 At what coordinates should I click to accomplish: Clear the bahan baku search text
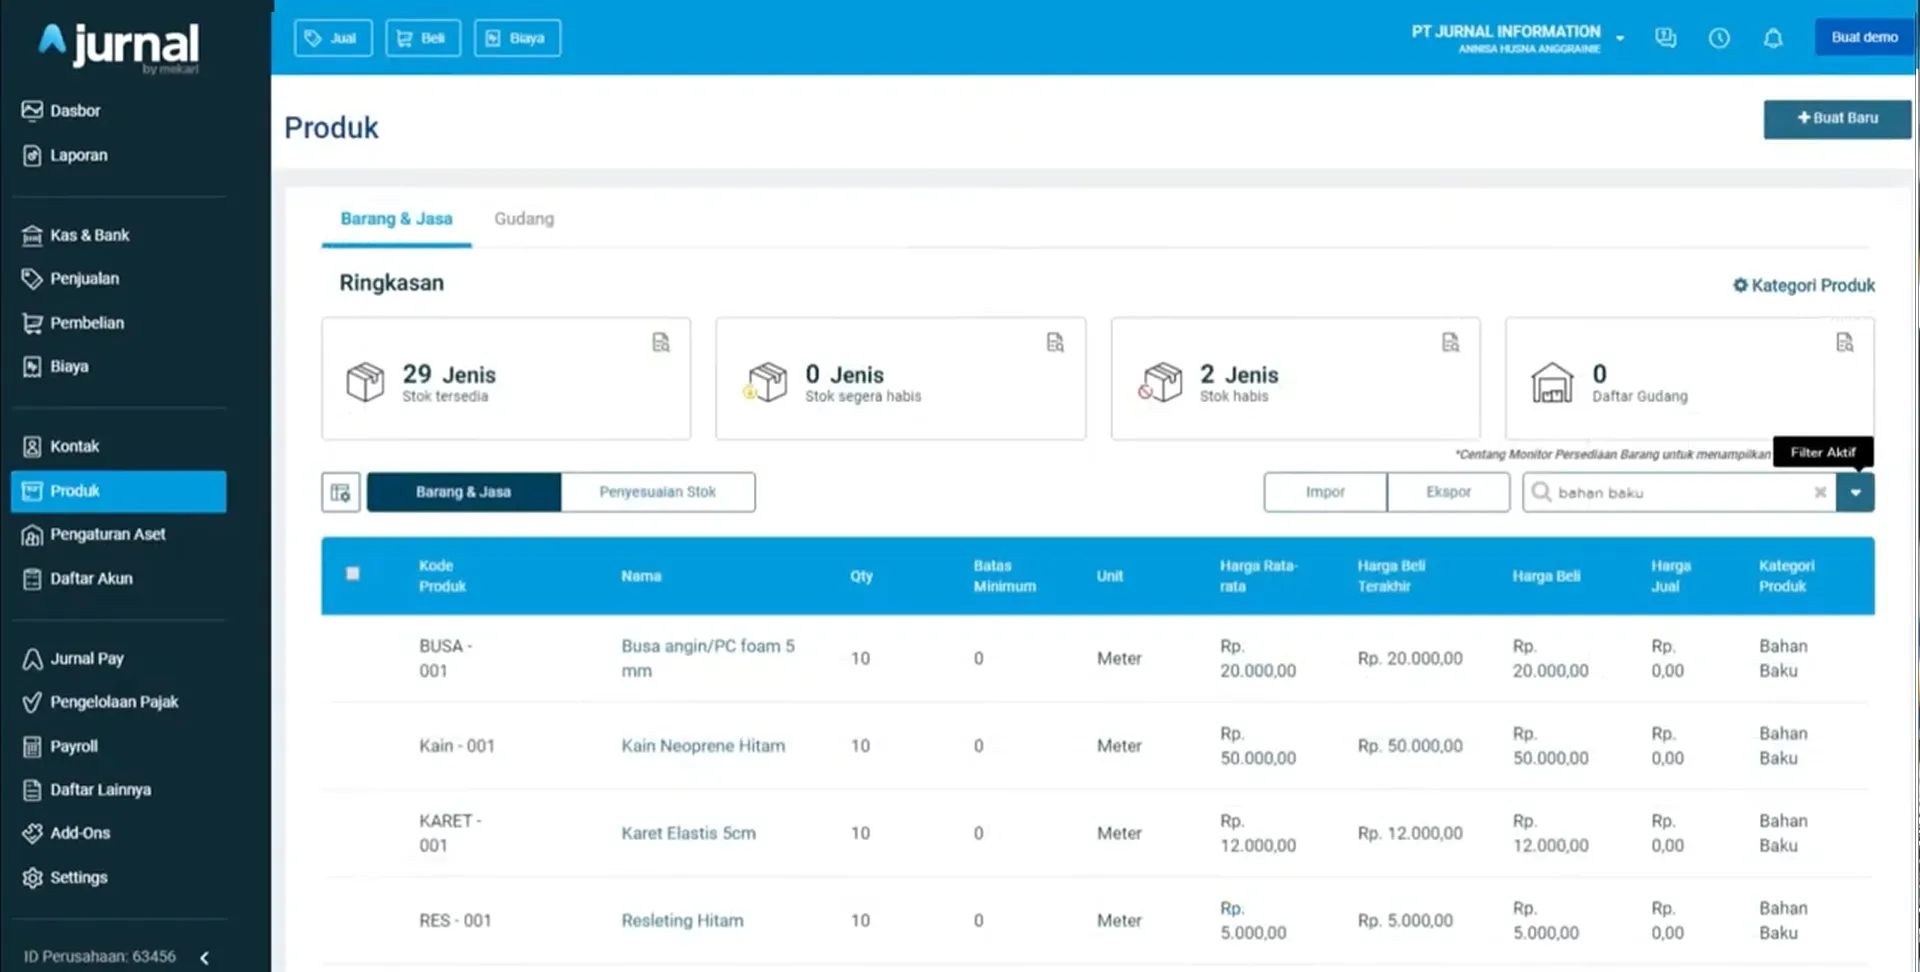click(x=1820, y=492)
